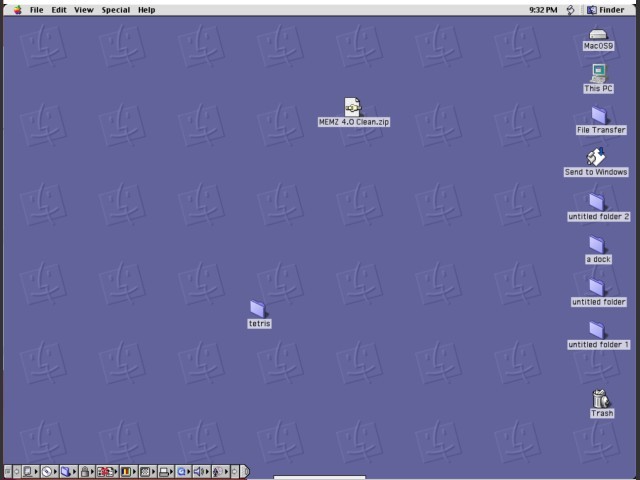This screenshot has height=480, width=640.
Task: Open the monitor resolution checkerboard module
Action: pyautogui.click(x=148, y=471)
